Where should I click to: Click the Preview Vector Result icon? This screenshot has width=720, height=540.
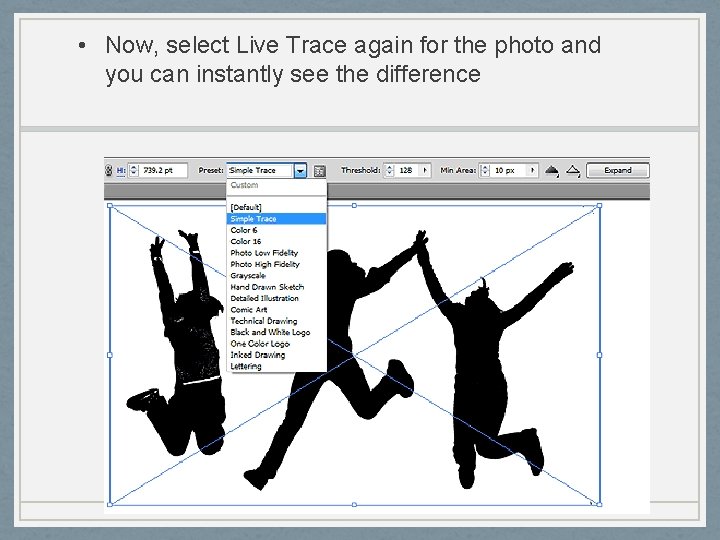point(573,171)
